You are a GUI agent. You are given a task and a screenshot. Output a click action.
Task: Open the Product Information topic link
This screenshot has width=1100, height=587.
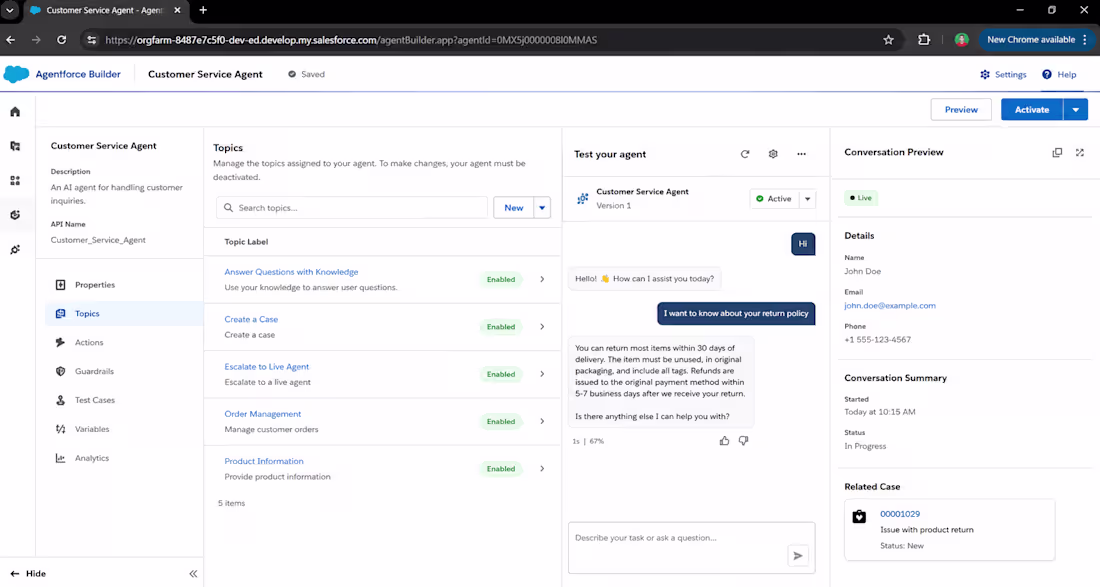tap(264, 461)
